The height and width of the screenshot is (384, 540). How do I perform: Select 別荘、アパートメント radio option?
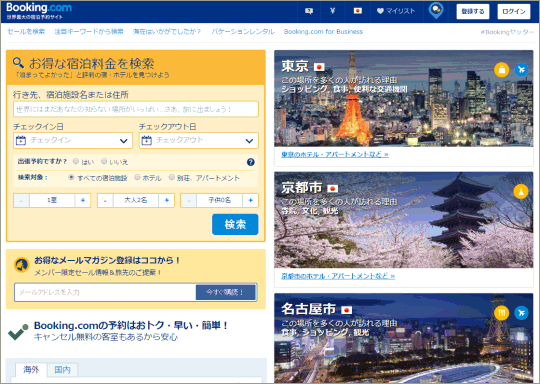tap(172, 177)
